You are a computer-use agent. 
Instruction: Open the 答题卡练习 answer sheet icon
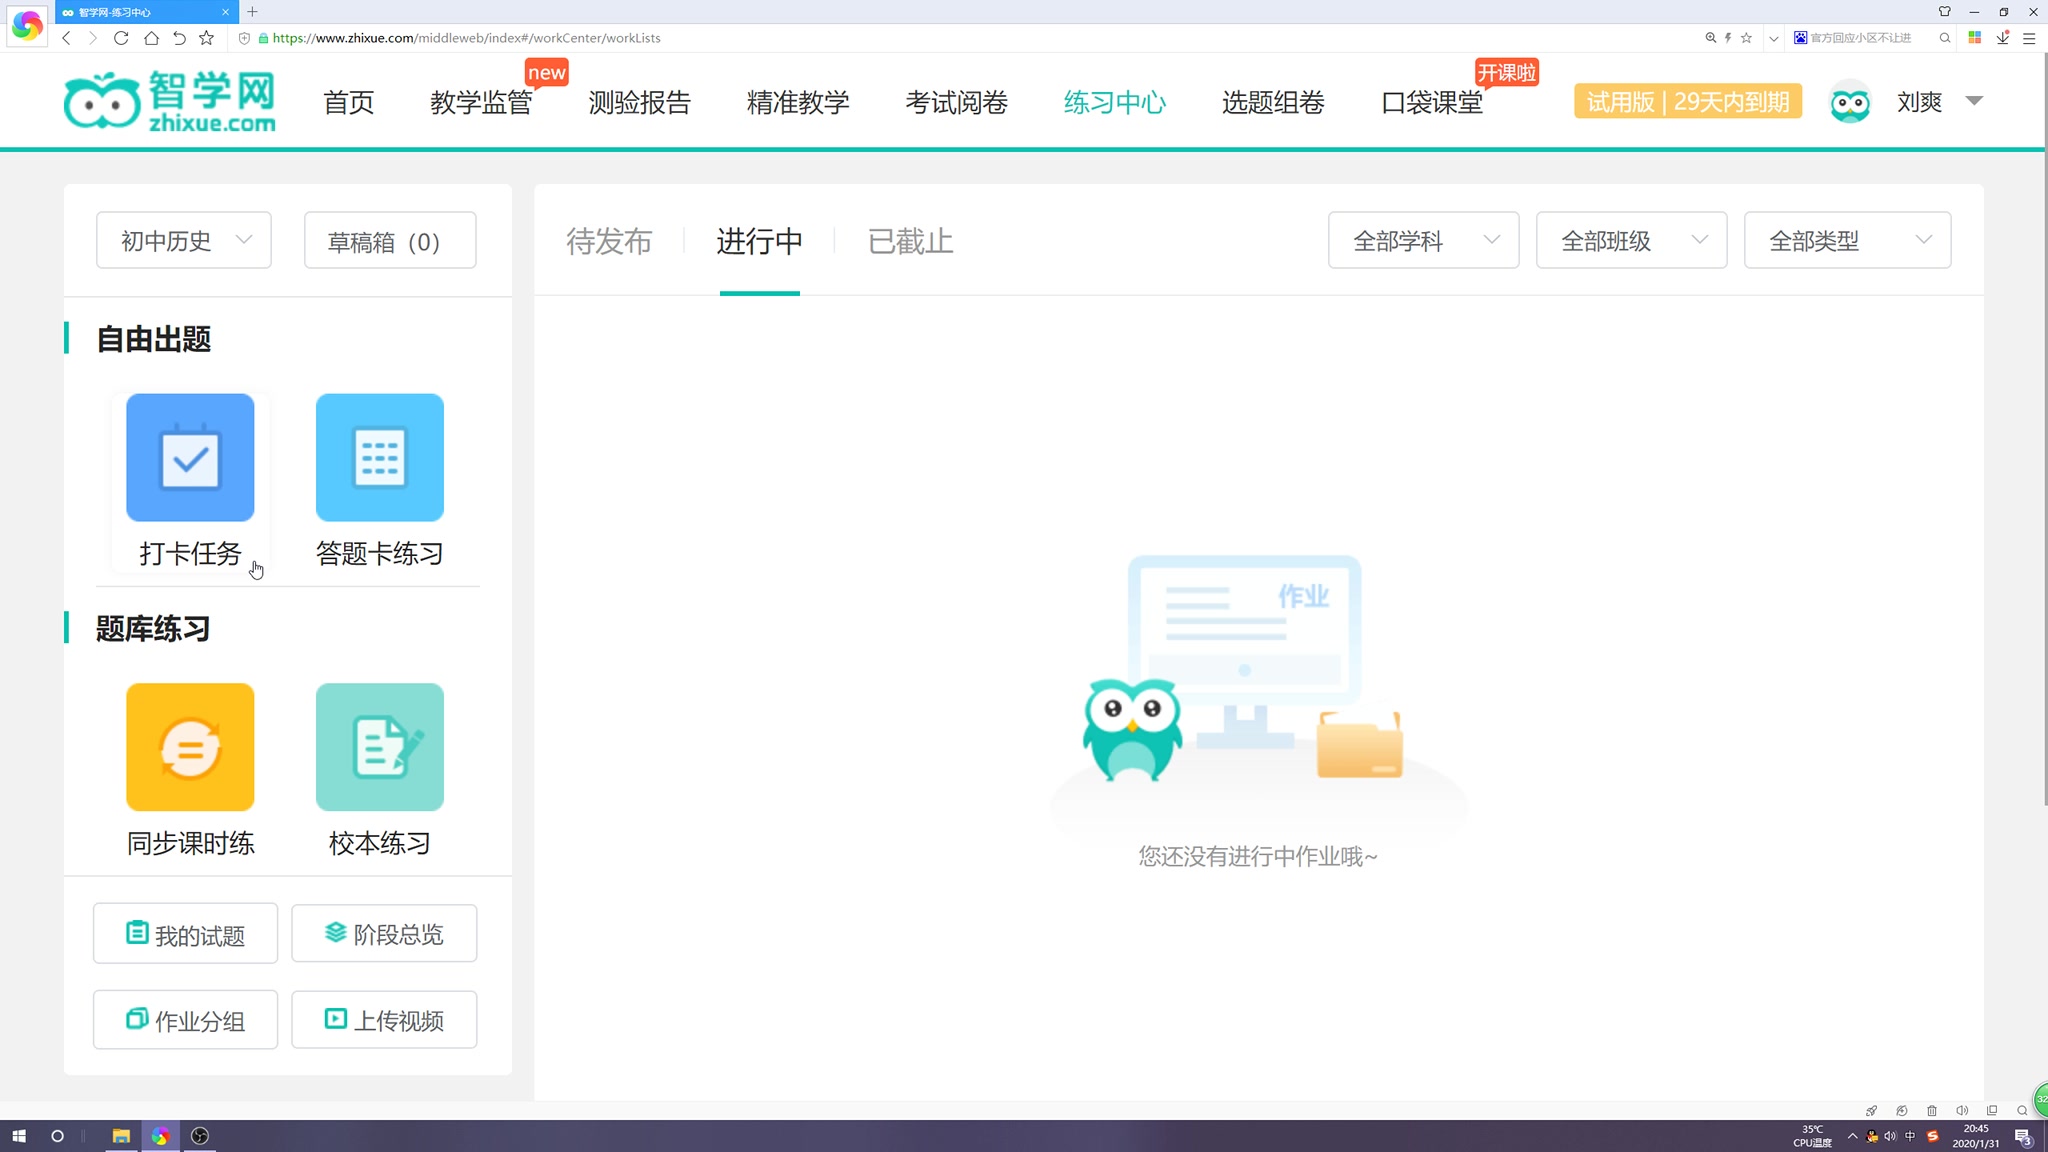click(x=379, y=458)
